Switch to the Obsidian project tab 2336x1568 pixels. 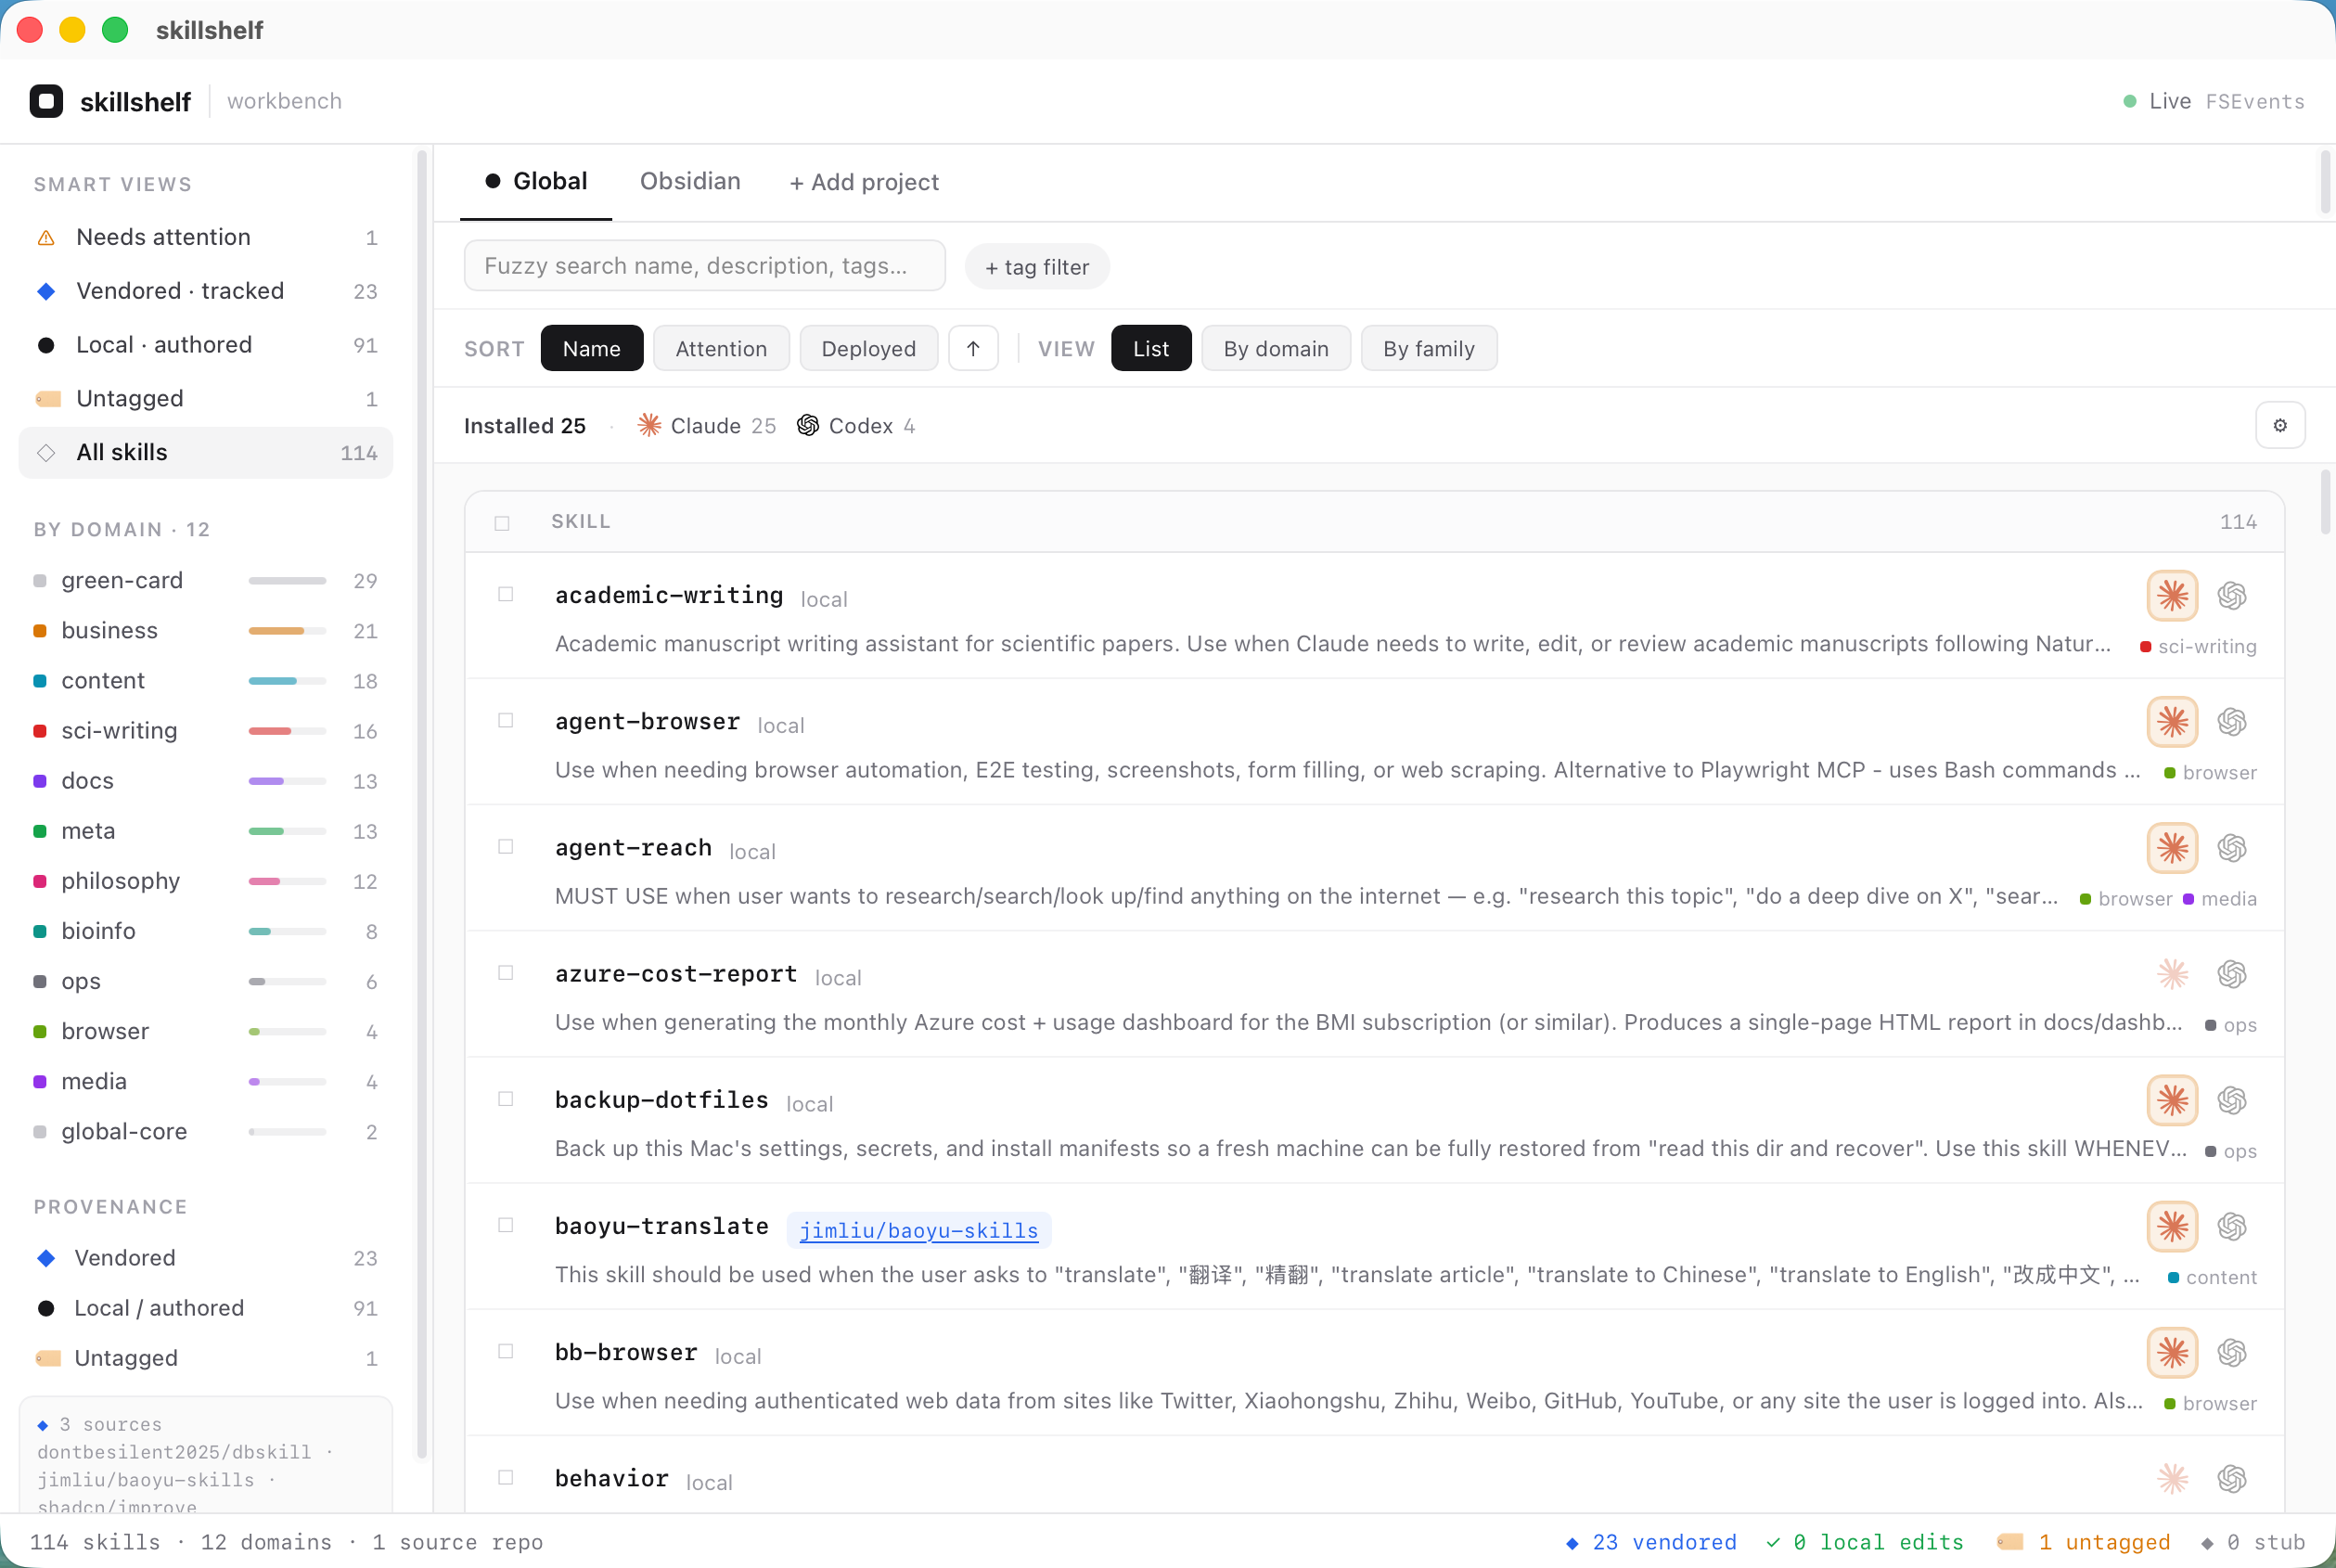(x=690, y=182)
